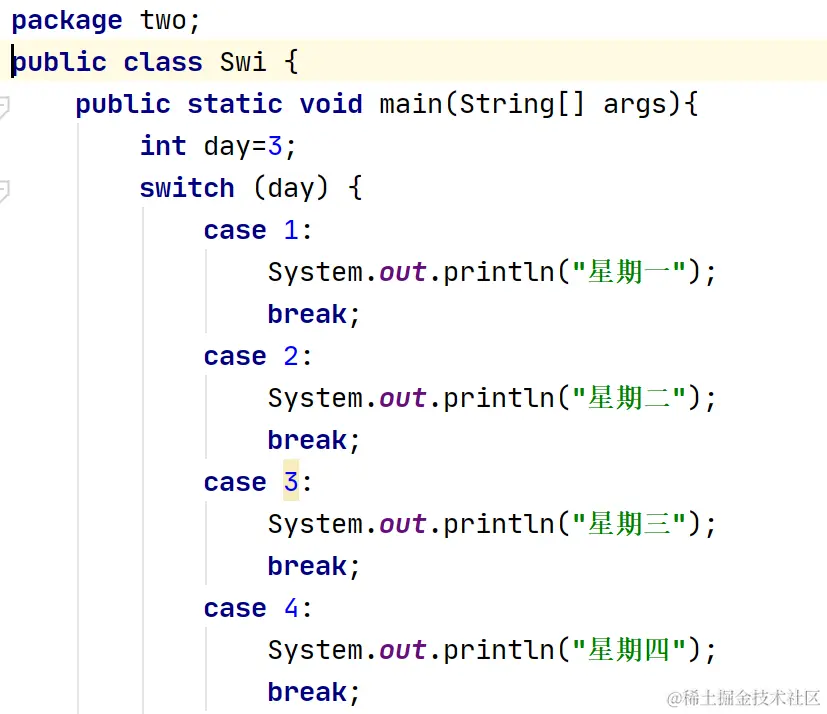Click the "case 4:" label
Image resolution: width=827 pixels, height=714 pixels.
pyautogui.click(x=258, y=608)
